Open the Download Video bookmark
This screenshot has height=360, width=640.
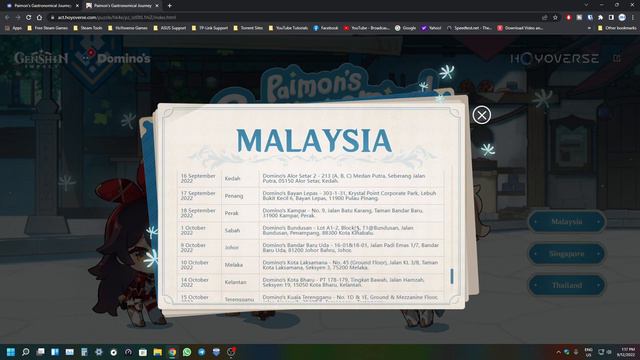520,28
